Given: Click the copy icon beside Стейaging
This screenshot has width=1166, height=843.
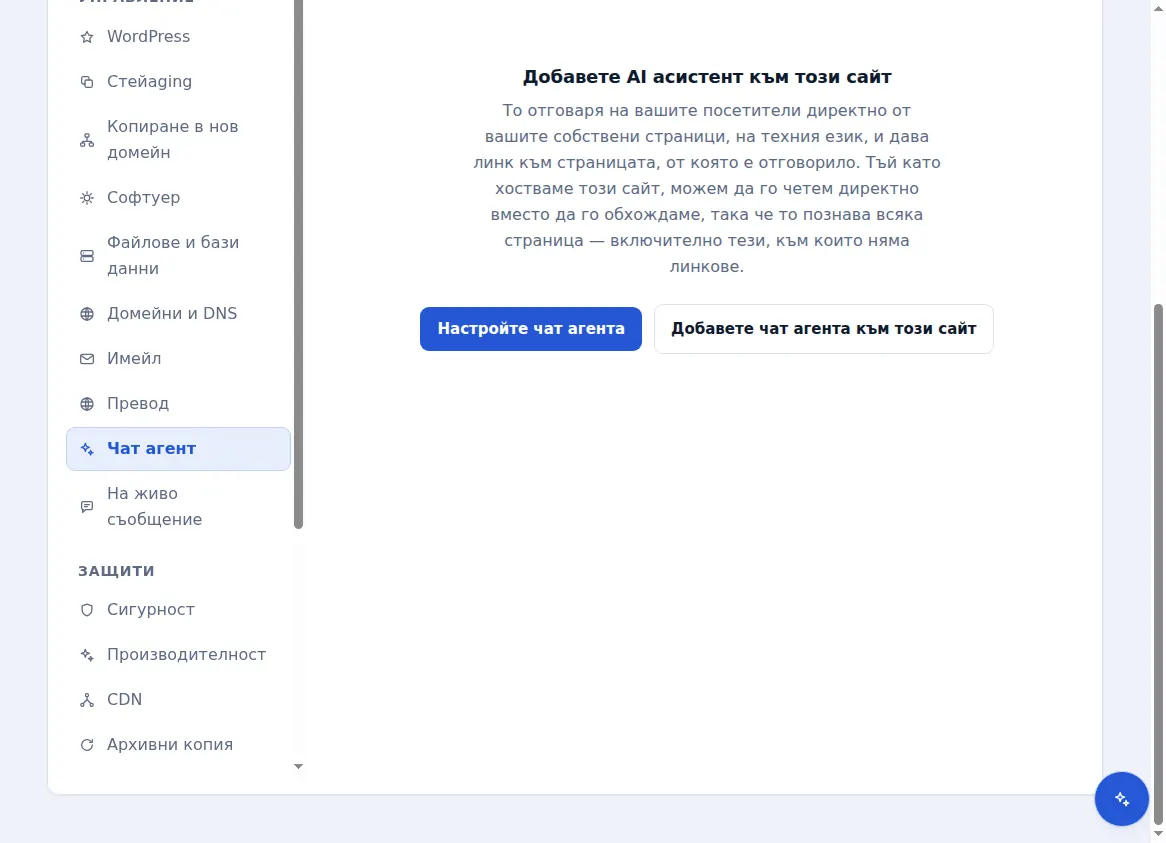Looking at the screenshot, I should coord(87,82).
